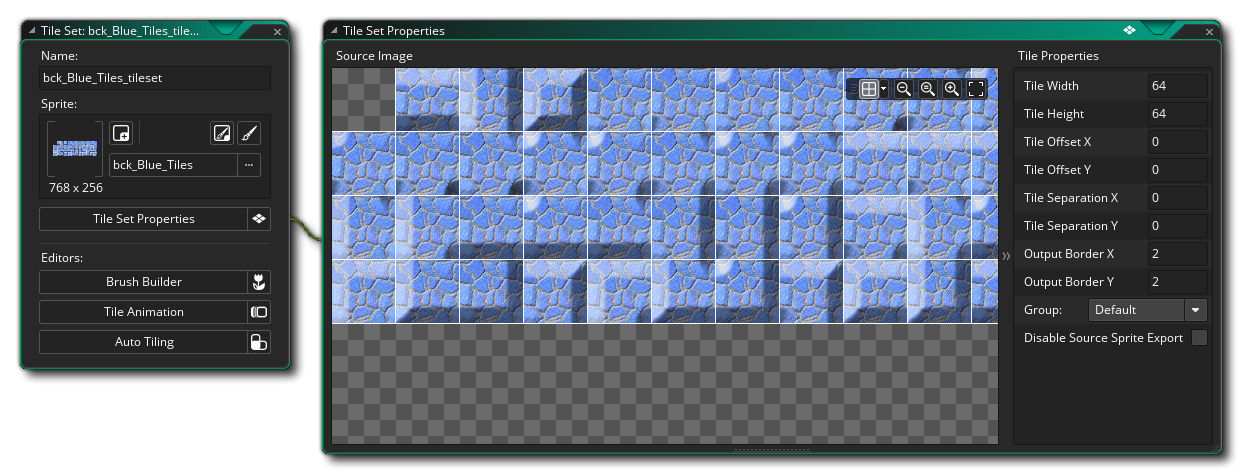The width and height of the screenshot is (1242, 474).
Task: Zoom in on the source image
Action: pyautogui.click(x=952, y=89)
